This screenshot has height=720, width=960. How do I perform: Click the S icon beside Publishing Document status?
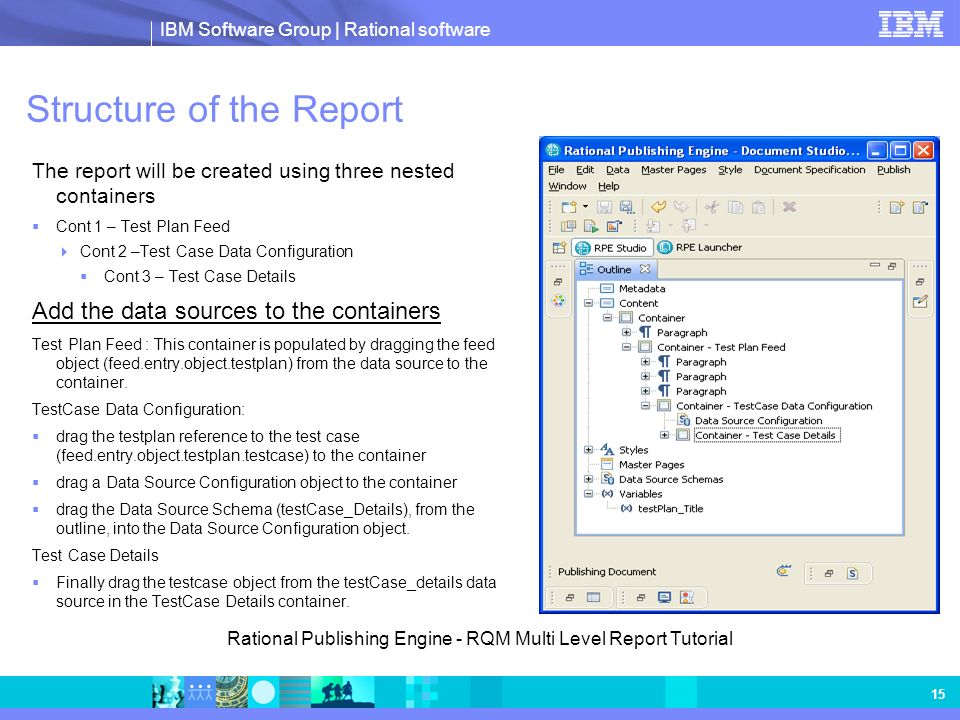point(852,573)
